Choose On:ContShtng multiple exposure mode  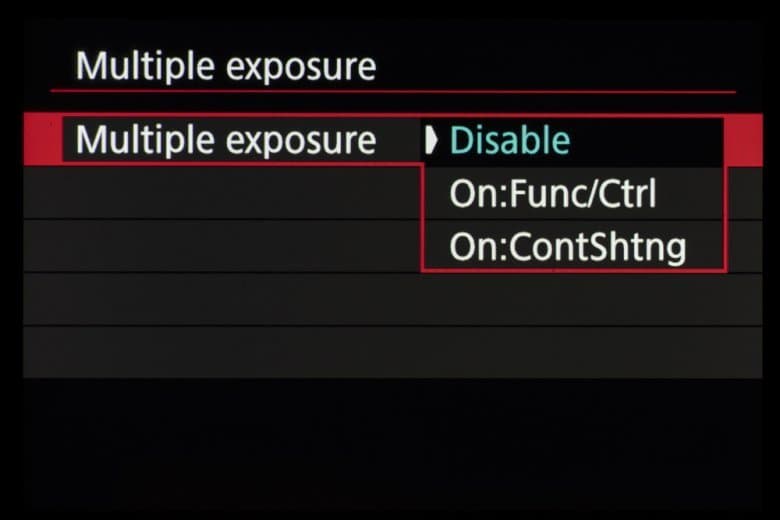tap(568, 247)
